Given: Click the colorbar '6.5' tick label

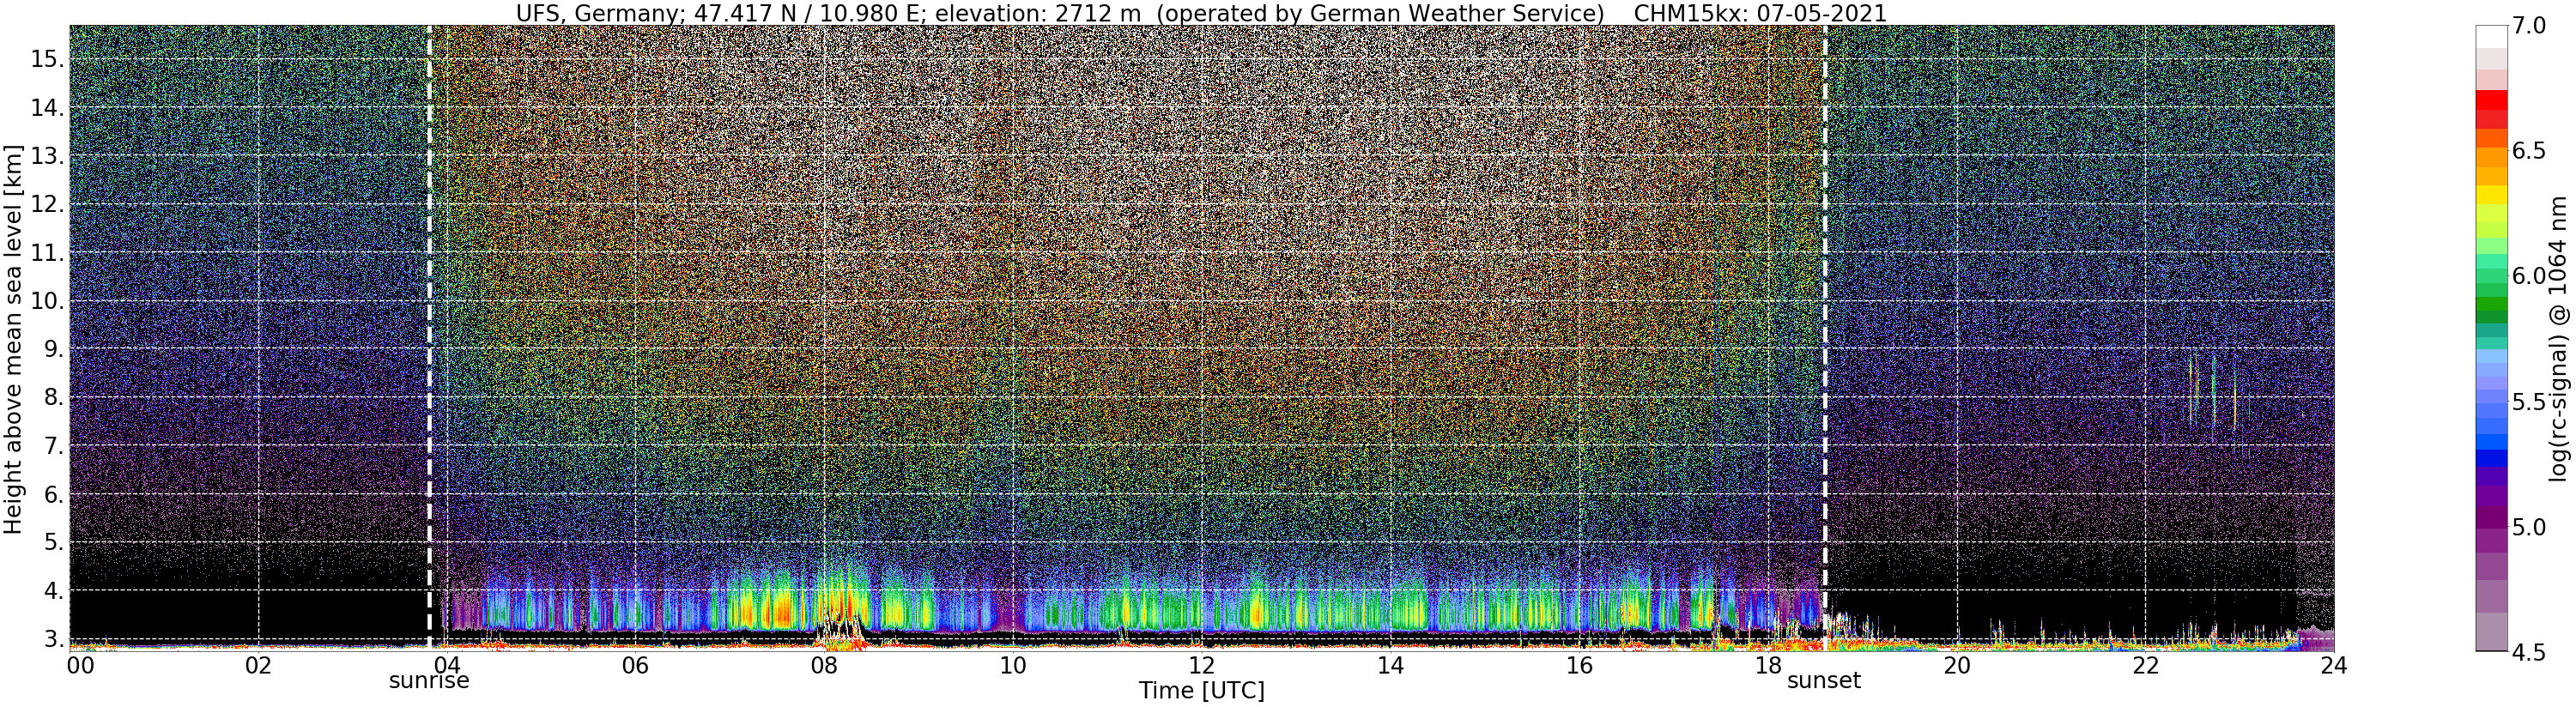Looking at the screenshot, I should pos(2528,151).
